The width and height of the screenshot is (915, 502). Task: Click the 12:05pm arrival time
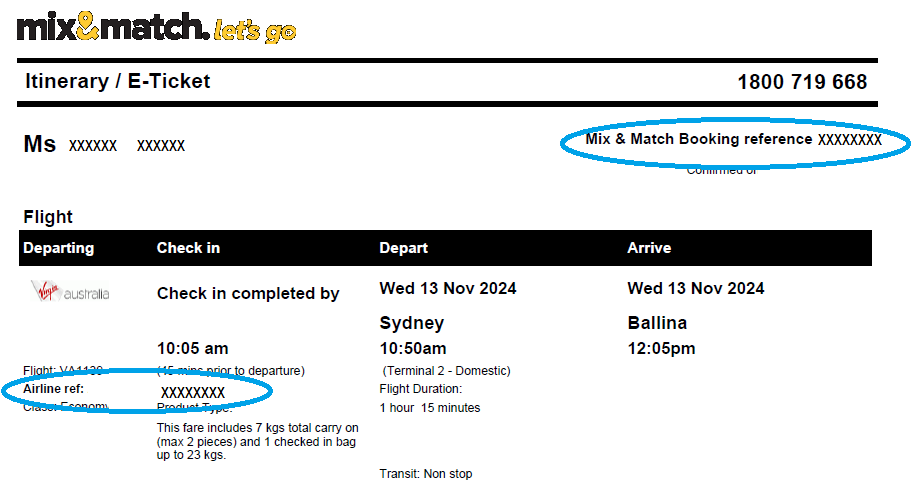(x=661, y=348)
